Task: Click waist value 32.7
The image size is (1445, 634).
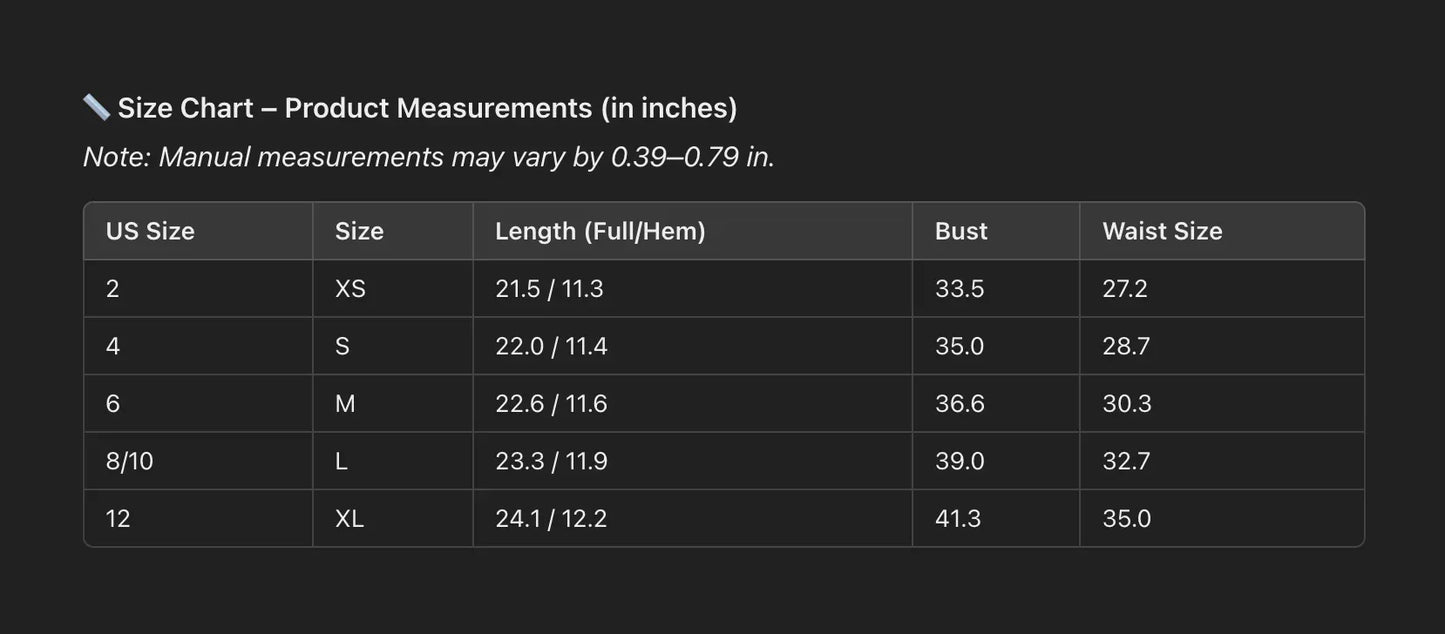Action: point(1126,461)
